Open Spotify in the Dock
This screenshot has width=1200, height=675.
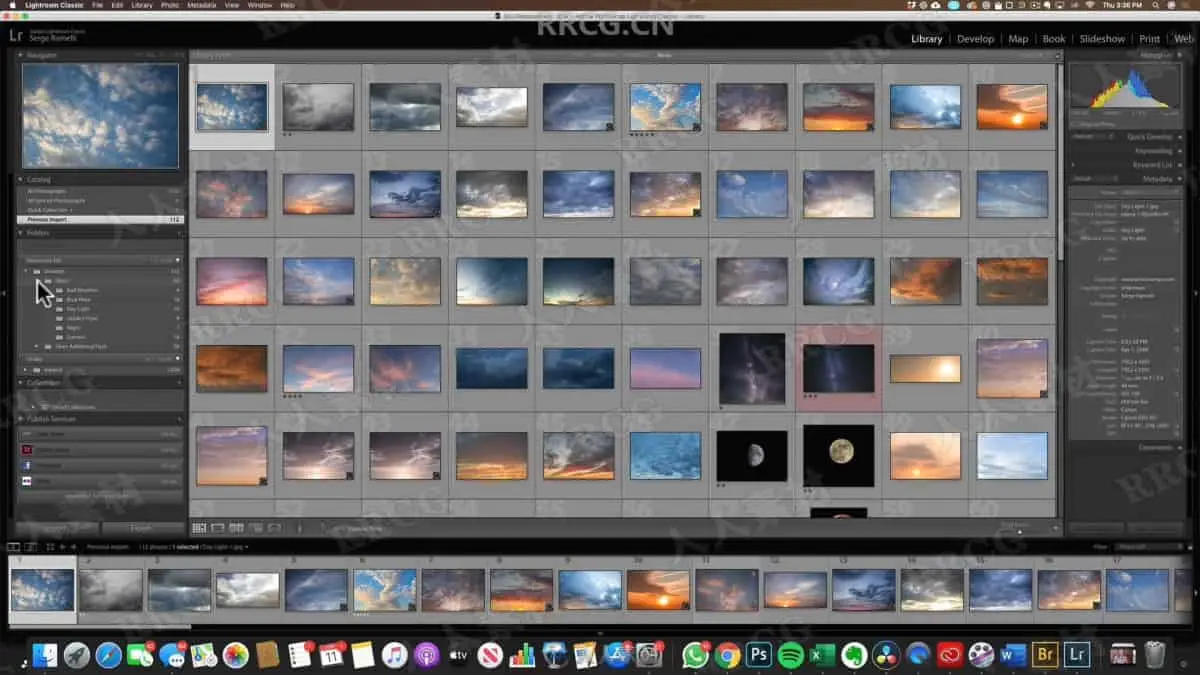[790, 655]
